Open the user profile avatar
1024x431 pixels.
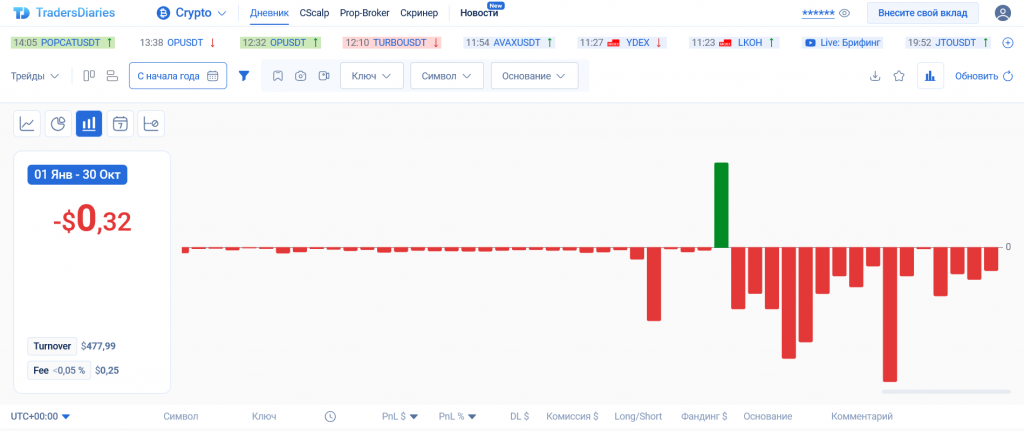(x=1002, y=12)
